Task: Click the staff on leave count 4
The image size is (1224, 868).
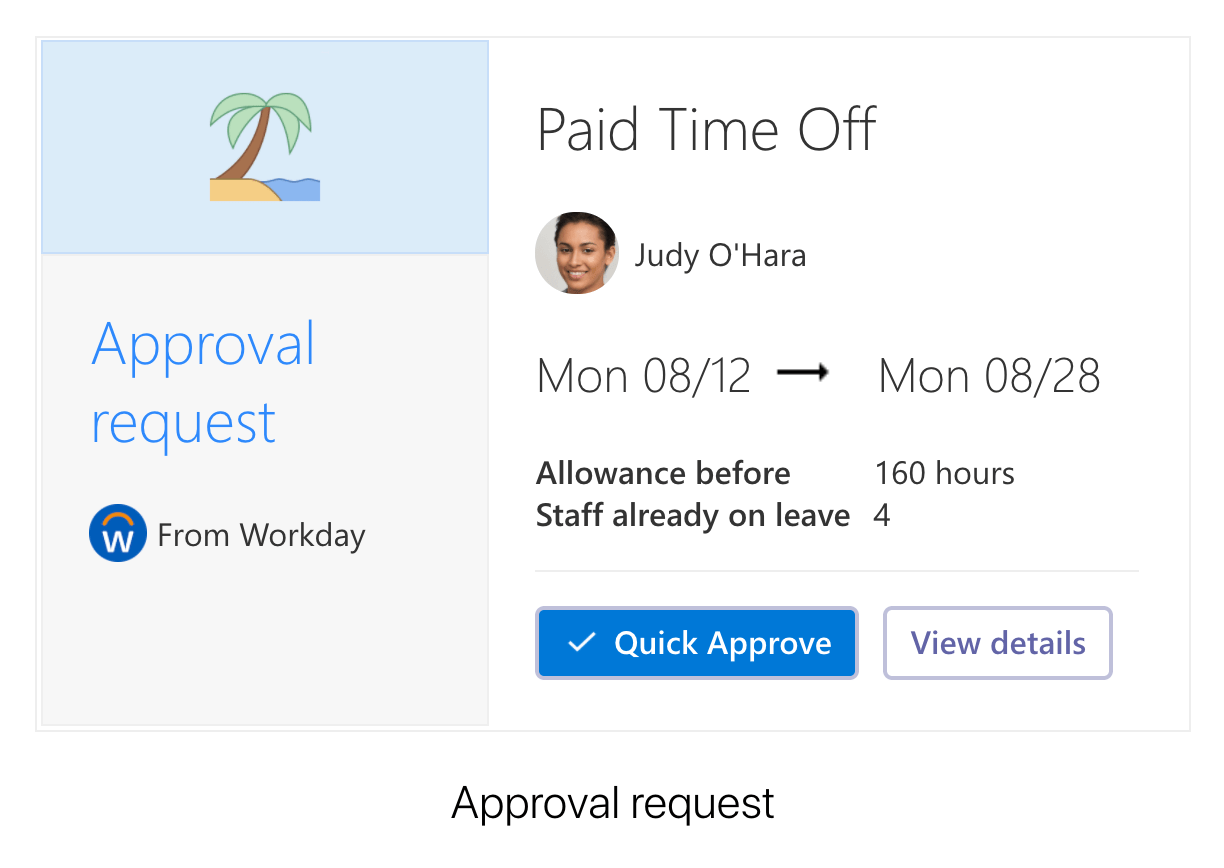Action: coord(882,516)
